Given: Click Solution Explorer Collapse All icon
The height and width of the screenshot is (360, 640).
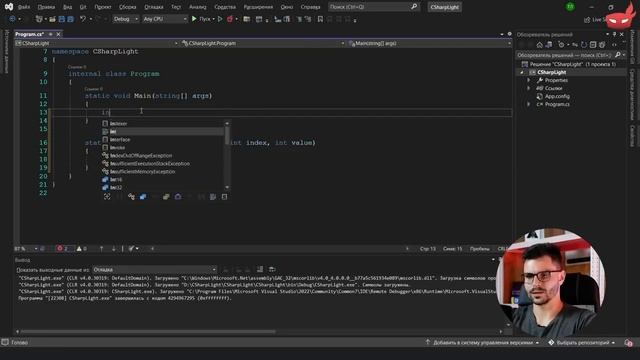Looking at the screenshot, I should coord(593,45).
